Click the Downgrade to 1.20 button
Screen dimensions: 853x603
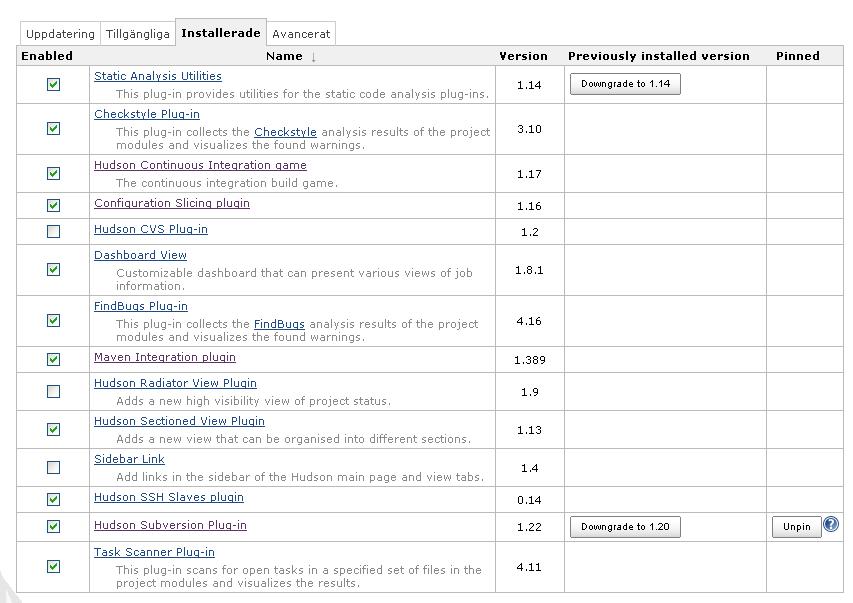click(x=625, y=526)
